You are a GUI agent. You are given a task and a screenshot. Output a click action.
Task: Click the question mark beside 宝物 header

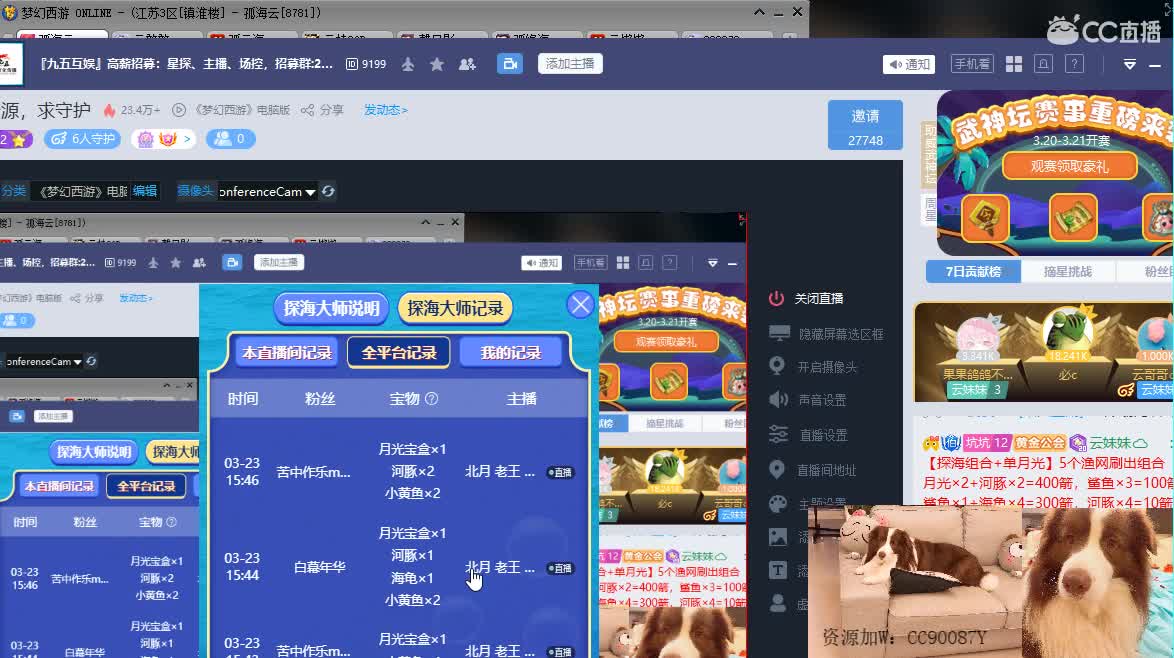[x=432, y=399]
